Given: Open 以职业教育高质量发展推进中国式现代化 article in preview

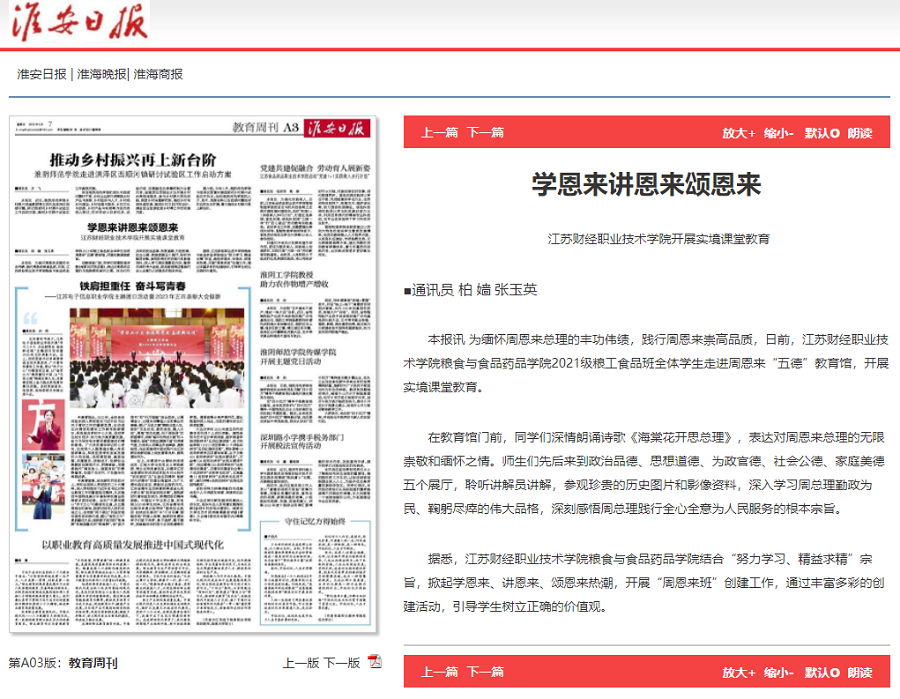Looking at the screenshot, I should pyautogui.click(x=131, y=544).
